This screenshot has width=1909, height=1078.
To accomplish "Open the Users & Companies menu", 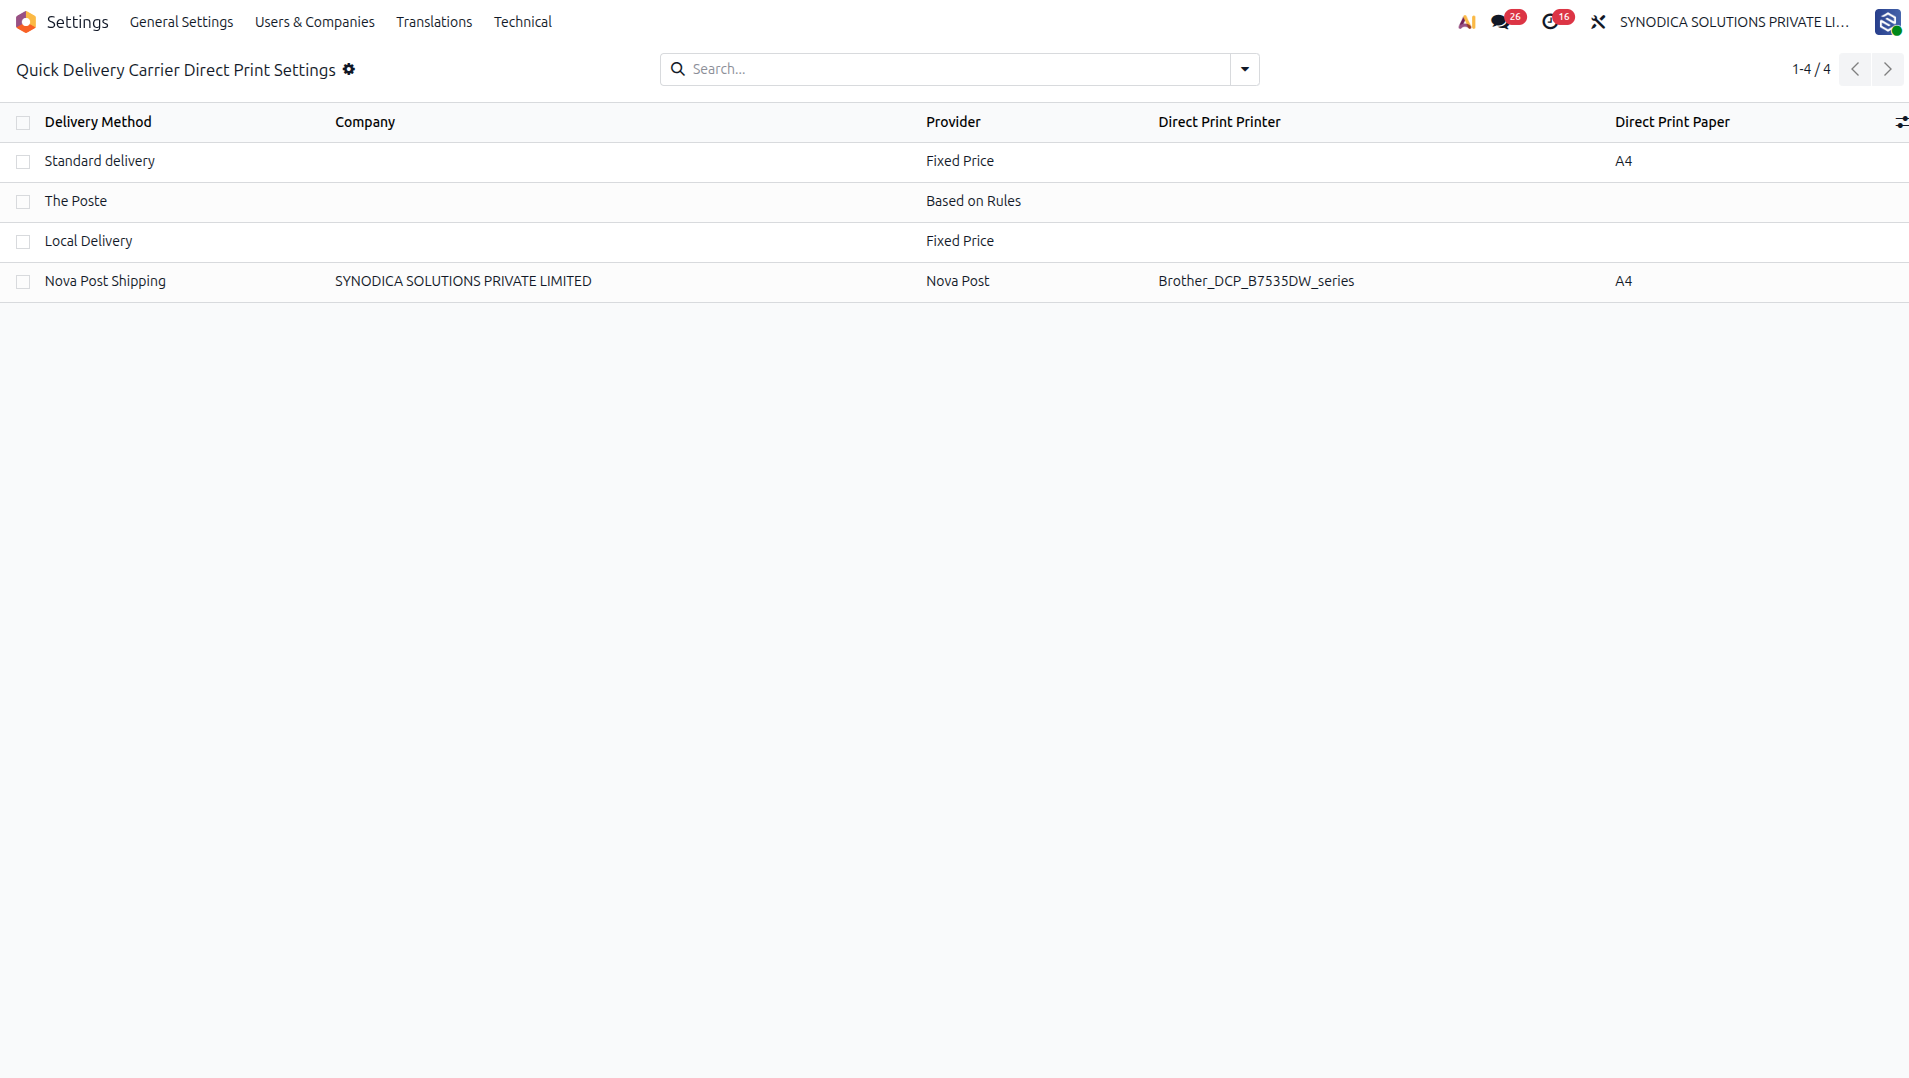I will 315,22.
